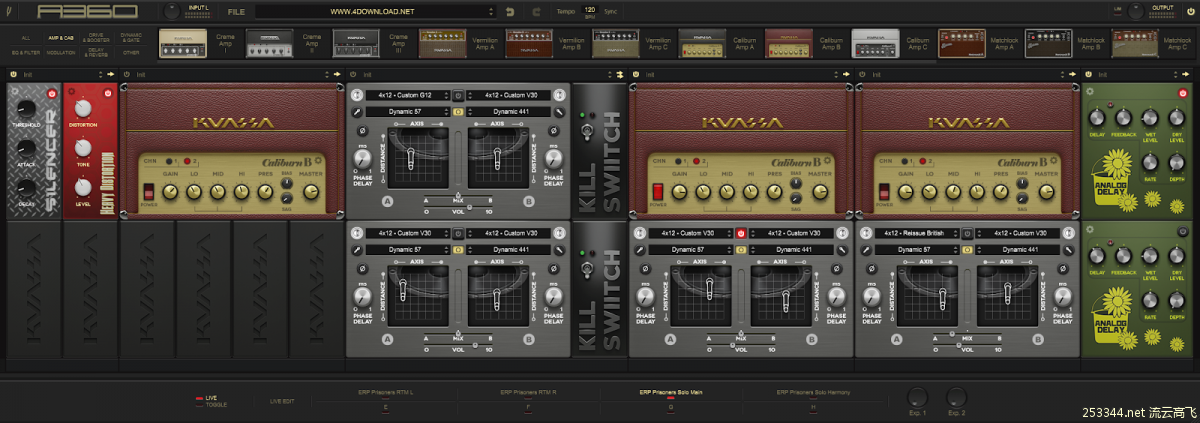The width and height of the screenshot is (1200, 423).
Task: Click the undo arrow icon in the top bar
Action: tap(510, 12)
